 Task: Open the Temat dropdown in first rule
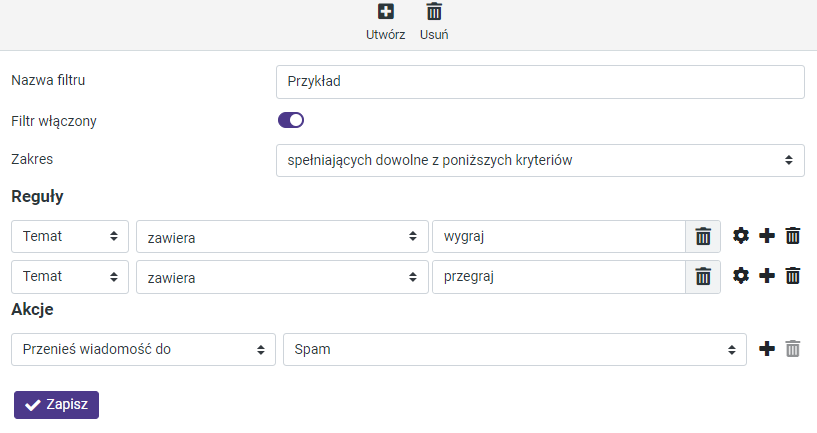[70, 237]
